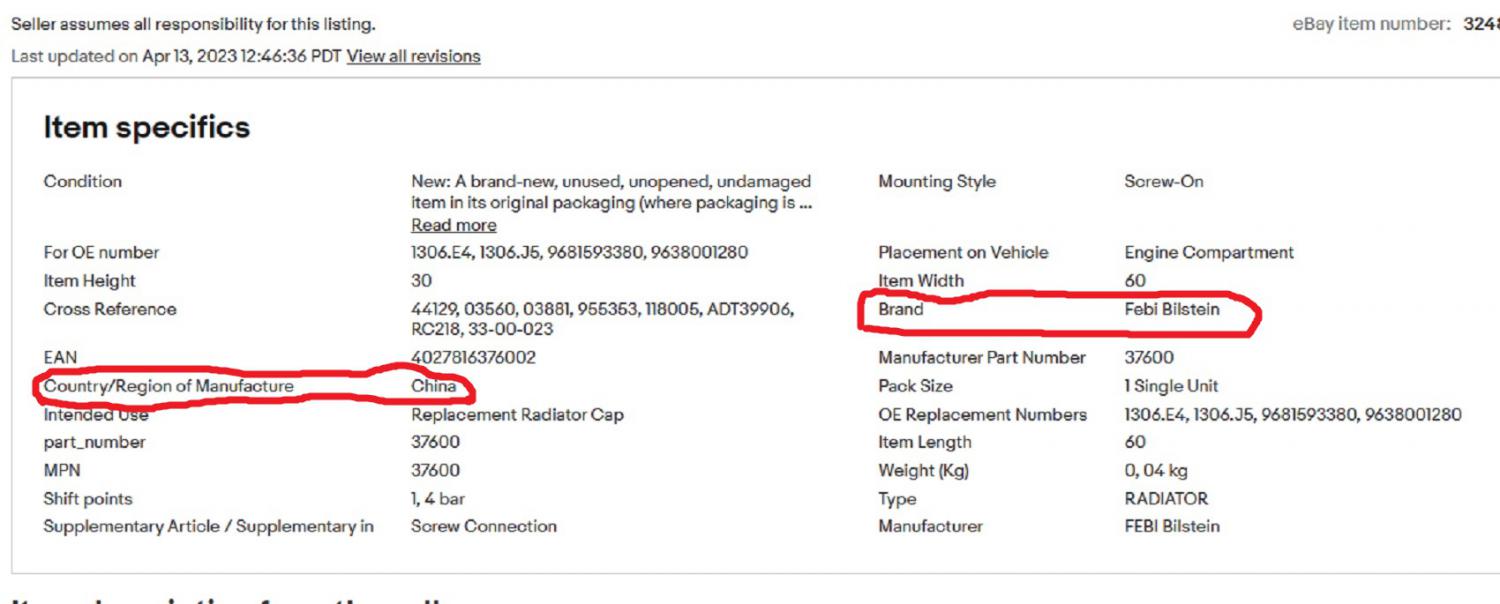The height and width of the screenshot is (604, 1500).
Task: Click the Country/Region of Manufacture label
Action: click(x=168, y=385)
